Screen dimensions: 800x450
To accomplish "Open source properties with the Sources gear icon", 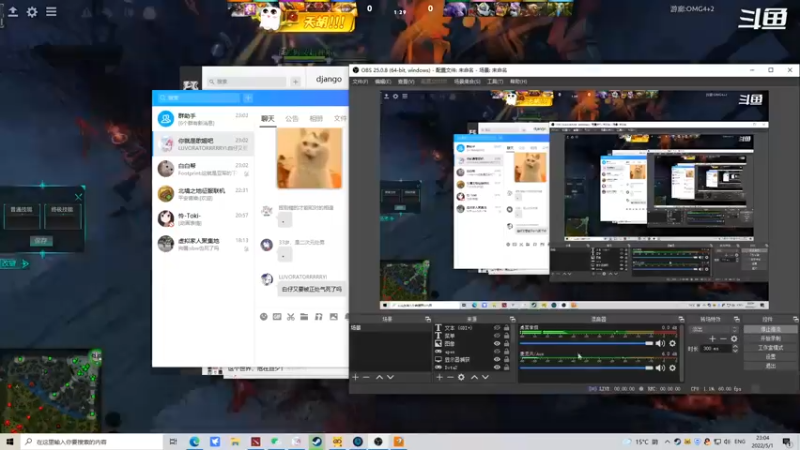I will (461, 377).
